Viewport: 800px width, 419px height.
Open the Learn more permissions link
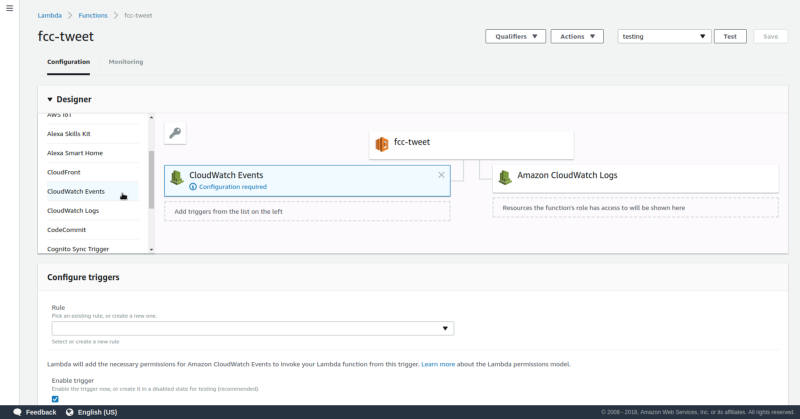(x=438, y=364)
